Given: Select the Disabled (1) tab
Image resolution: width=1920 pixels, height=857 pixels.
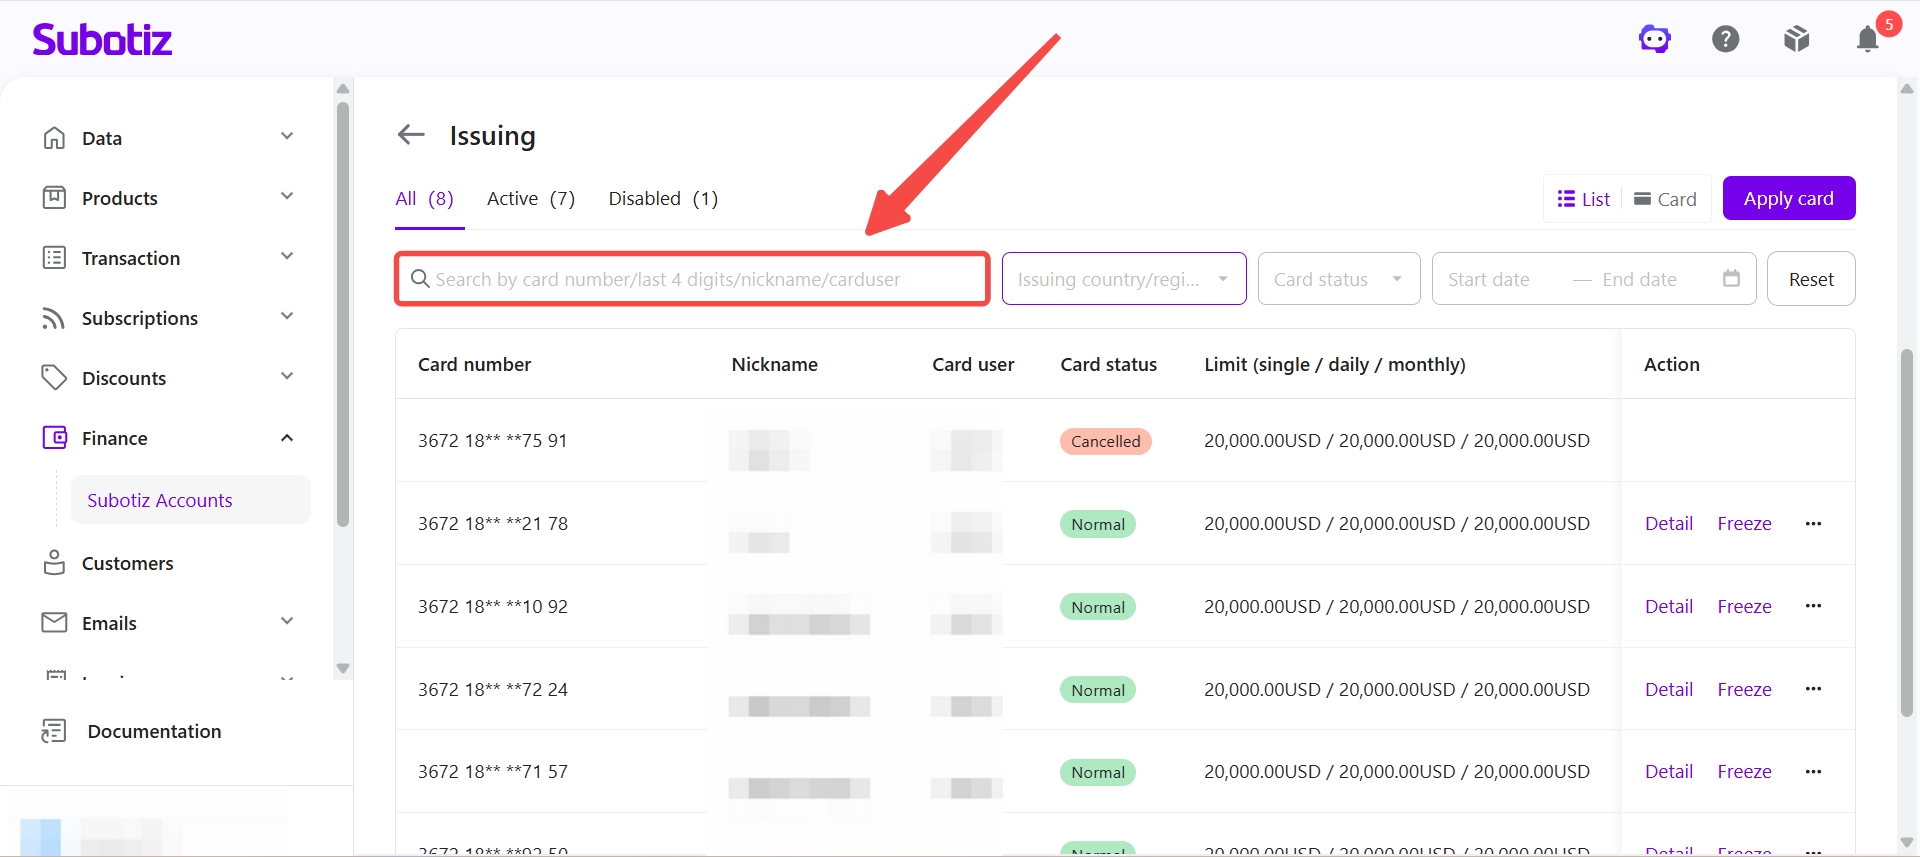Looking at the screenshot, I should (x=663, y=198).
